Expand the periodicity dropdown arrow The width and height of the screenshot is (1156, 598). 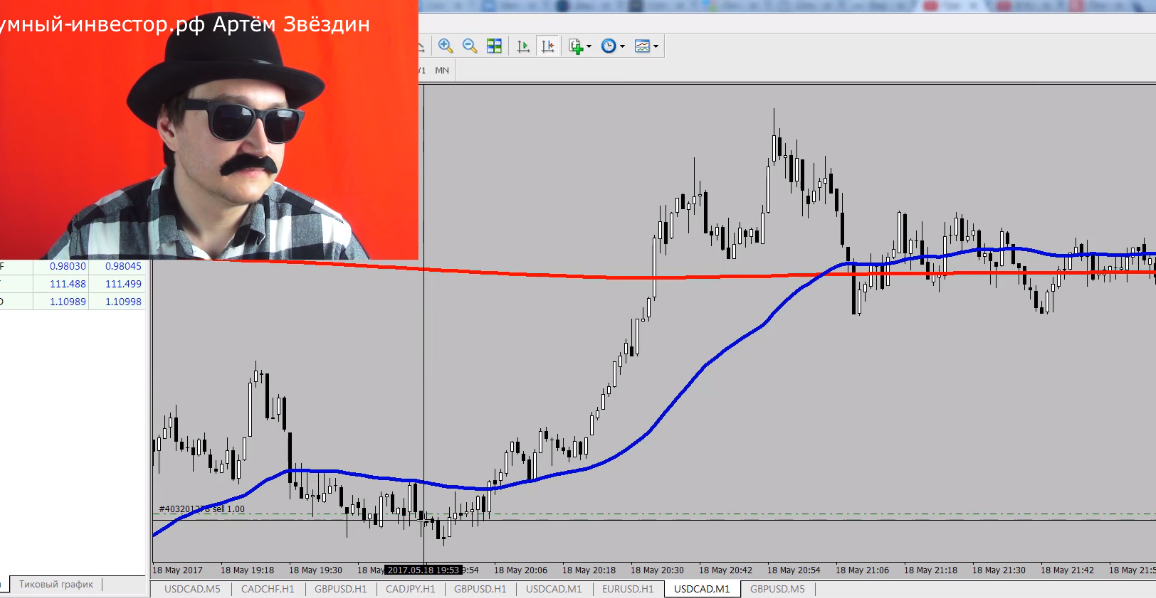tap(622, 46)
